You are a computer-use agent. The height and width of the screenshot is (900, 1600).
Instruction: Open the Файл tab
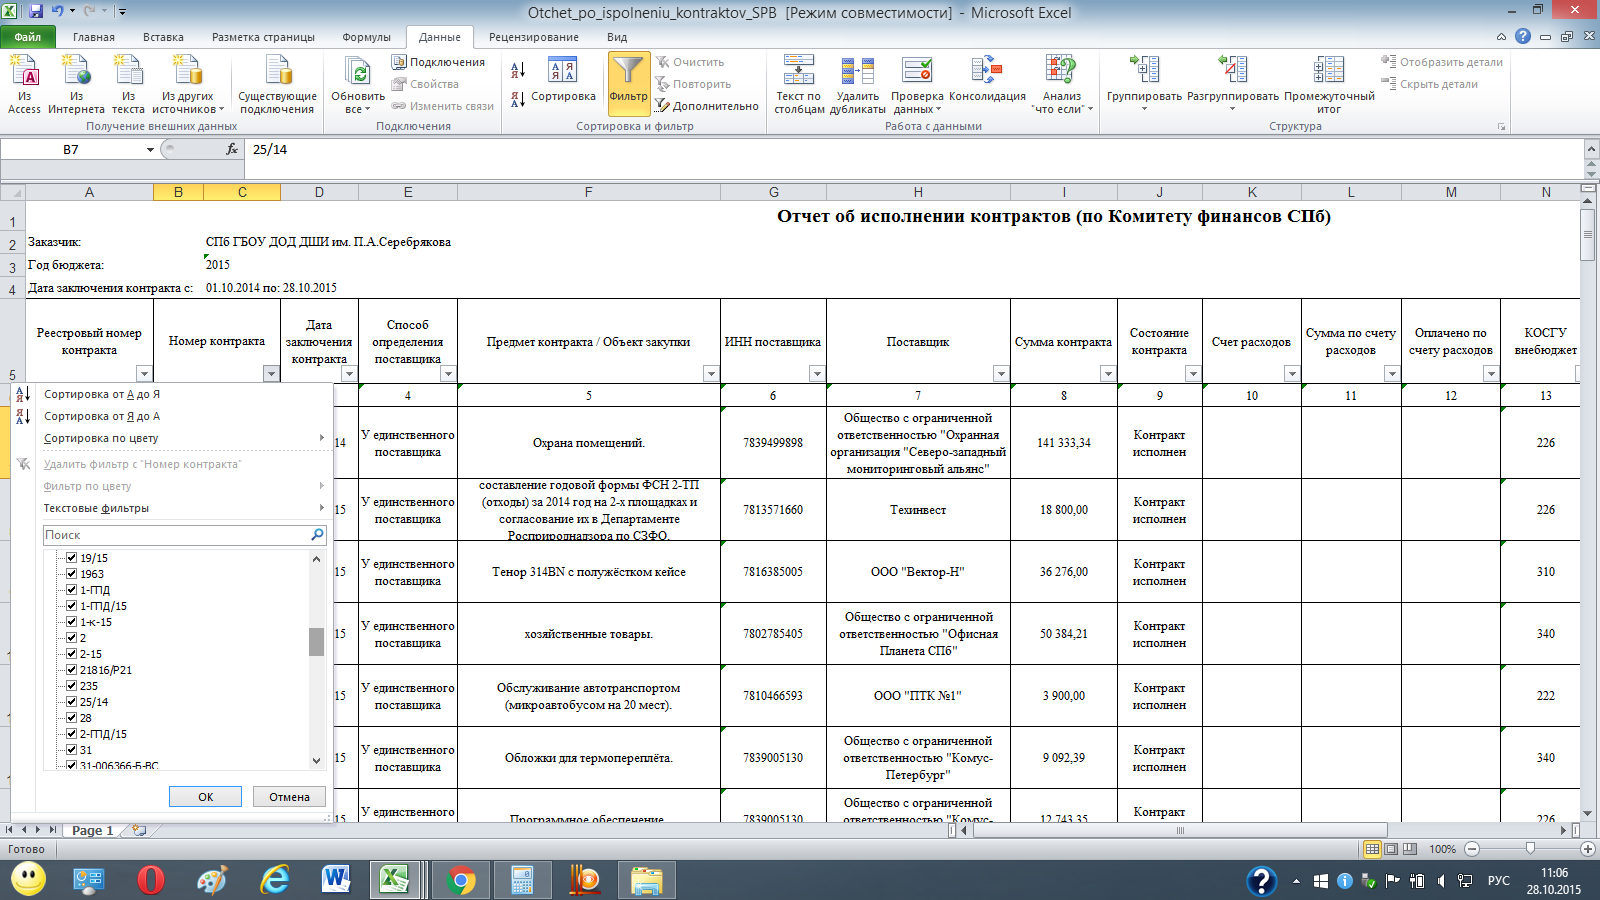pos(28,37)
